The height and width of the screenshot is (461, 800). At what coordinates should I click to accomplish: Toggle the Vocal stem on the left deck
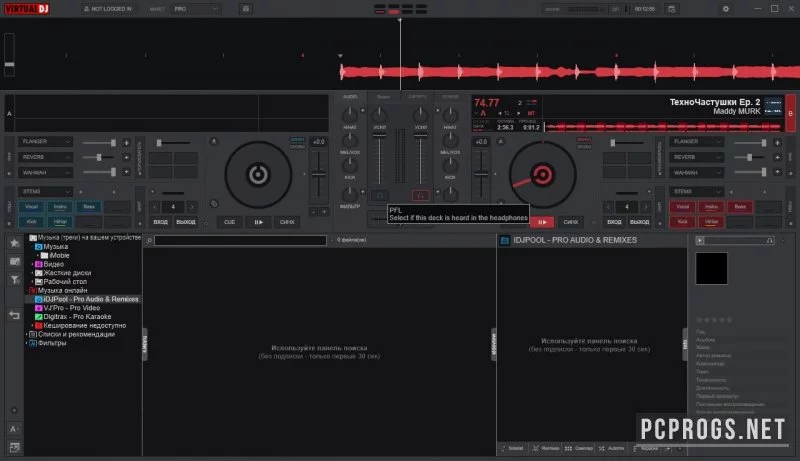tap(31, 207)
